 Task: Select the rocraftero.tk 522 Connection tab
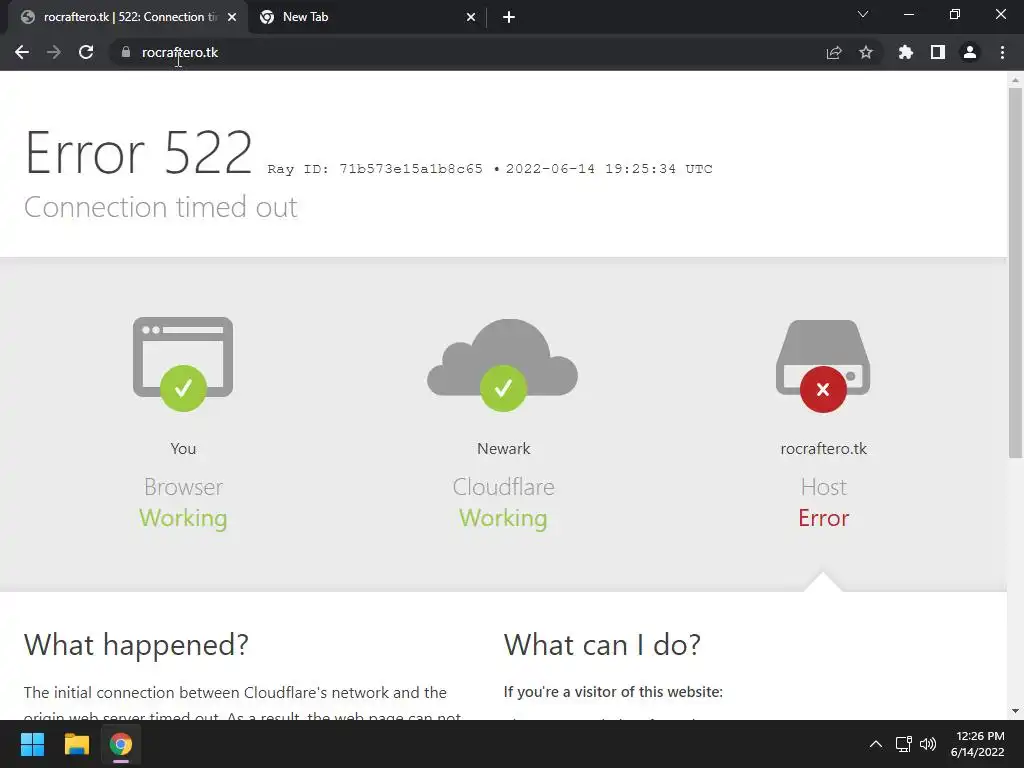point(128,17)
